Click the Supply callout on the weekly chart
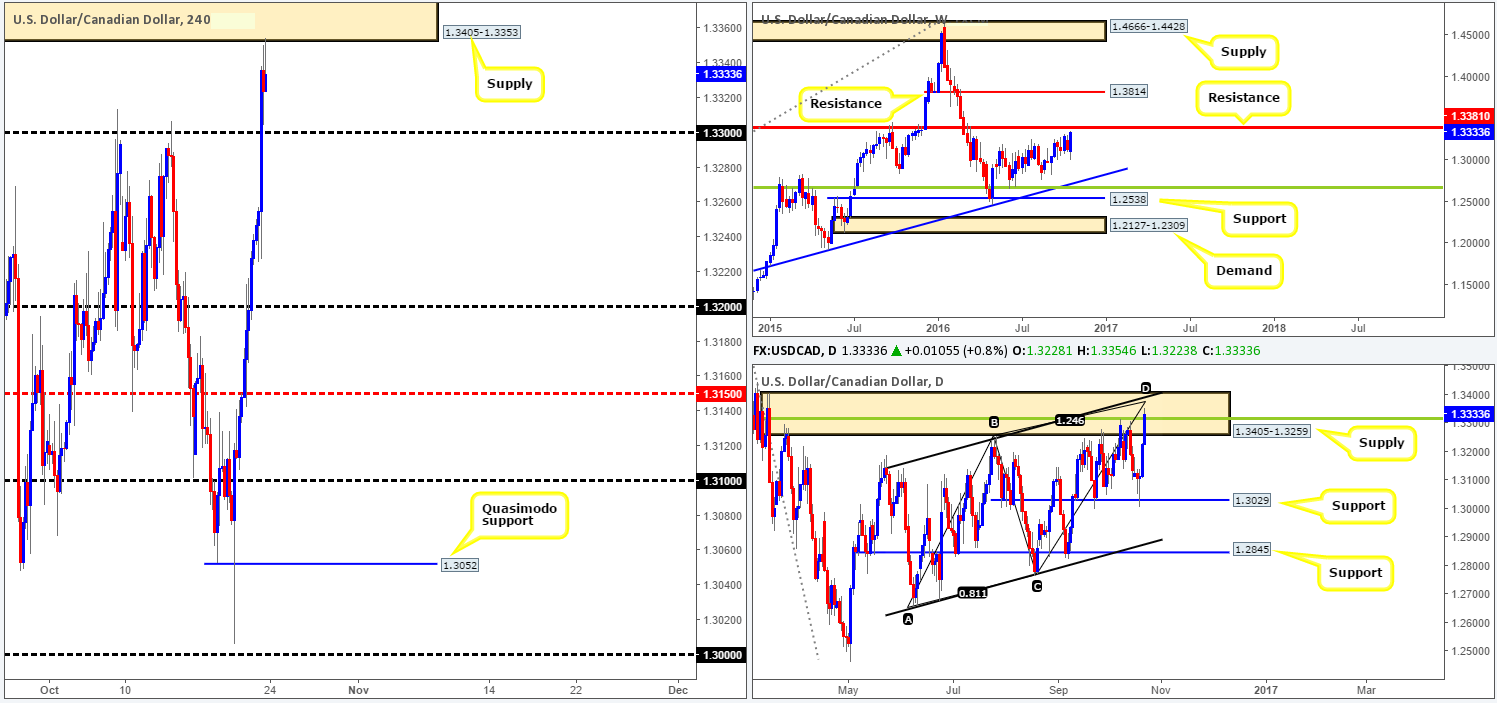This screenshot has height=703, width=1497. point(1243,52)
